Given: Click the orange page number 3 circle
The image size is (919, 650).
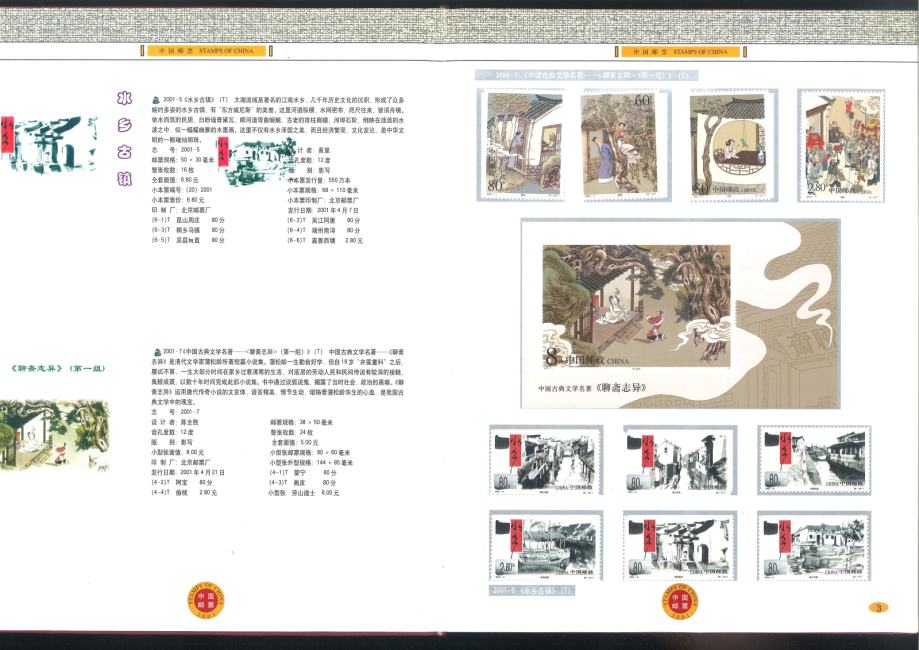Looking at the screenshot, I should tap(877, 607).
